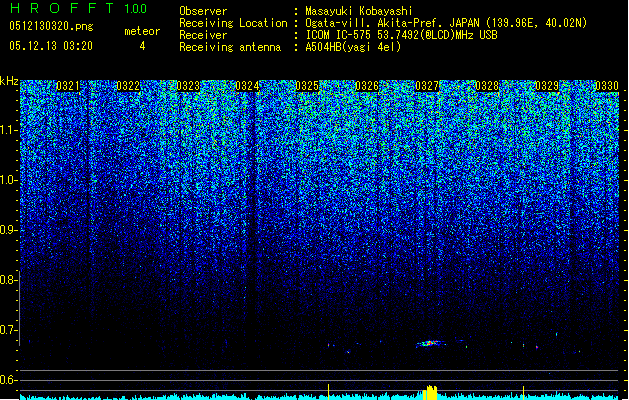Click the observer name Masayuki Kobayashi
Viewport: 629px width, 400px height.
point(359,11)
